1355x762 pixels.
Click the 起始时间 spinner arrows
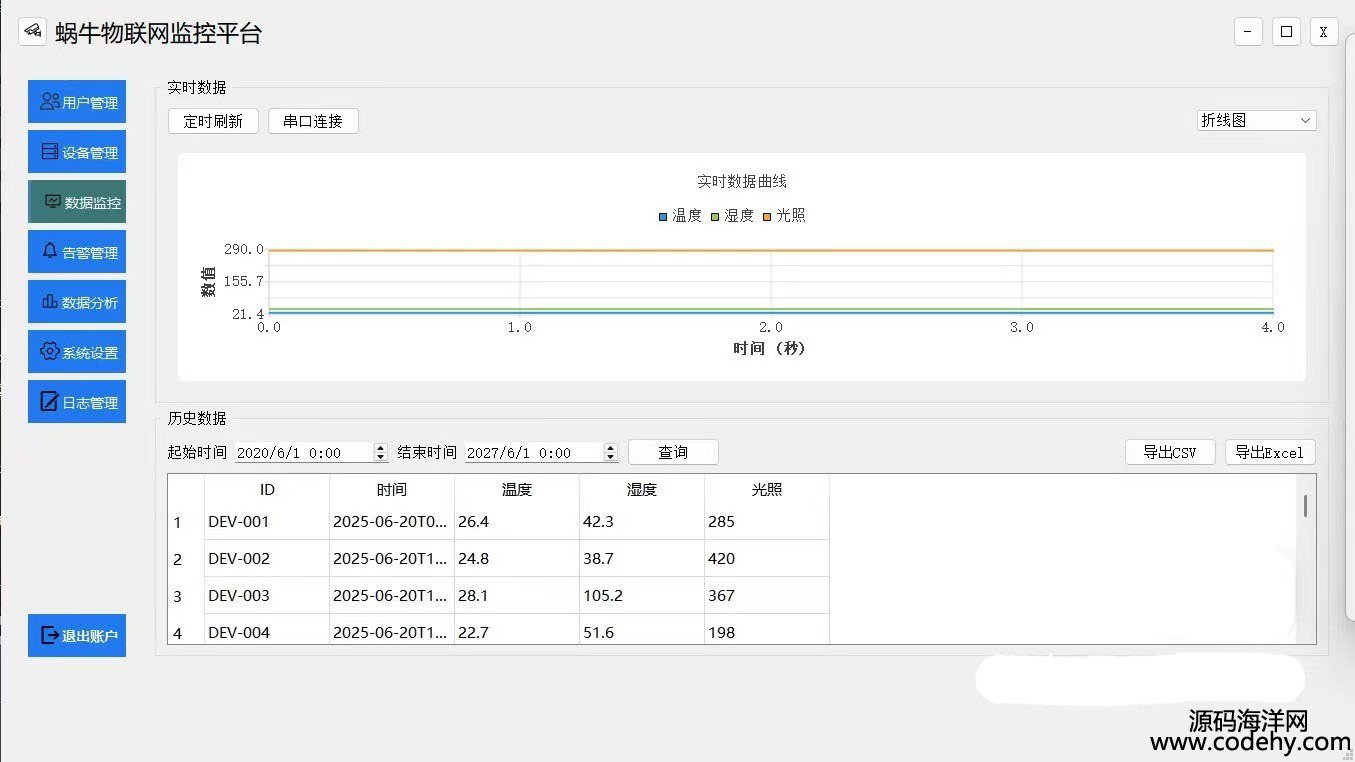(380, 452)
